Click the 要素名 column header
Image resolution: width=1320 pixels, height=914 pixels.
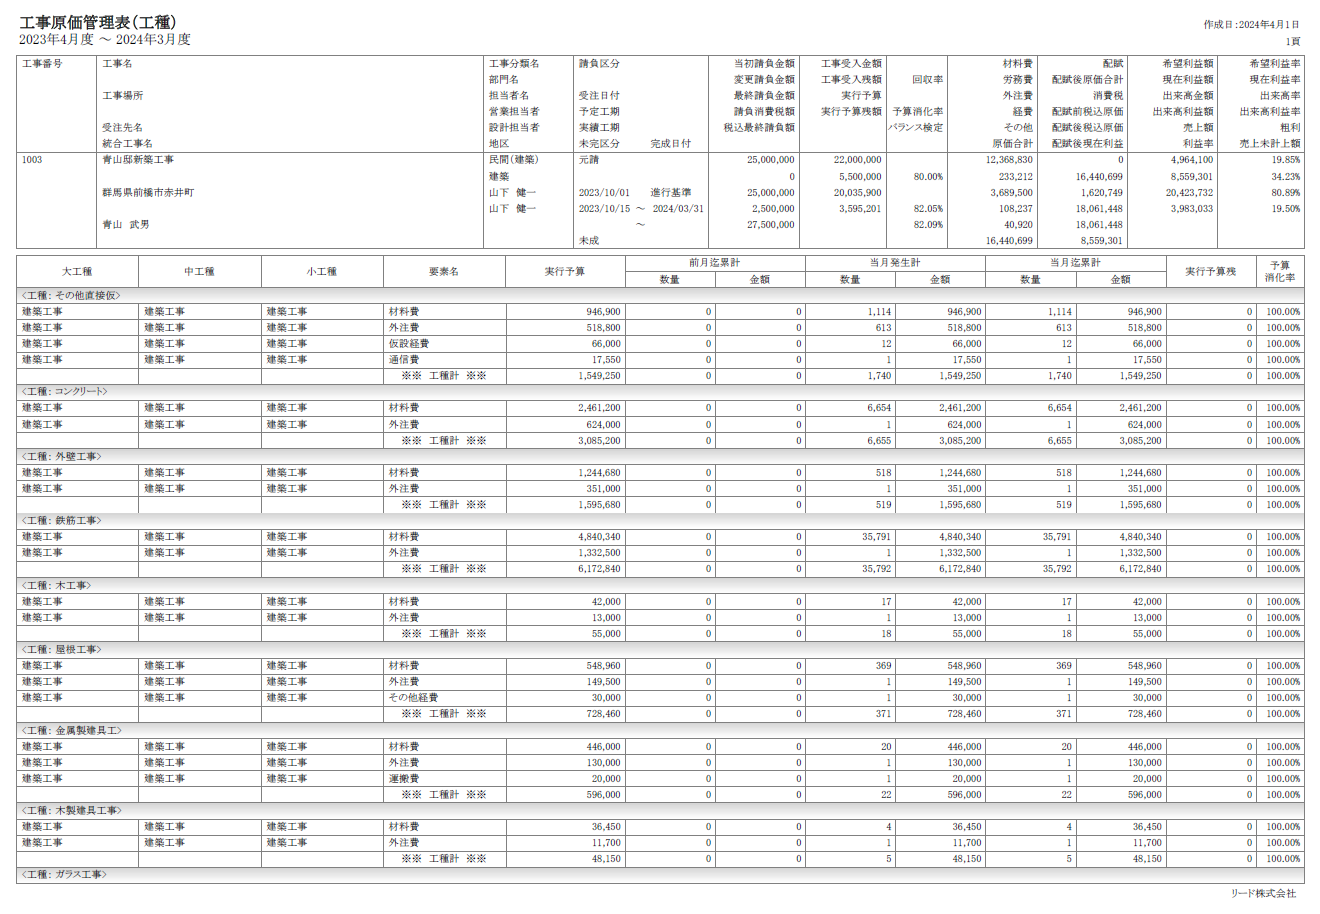pos(444,271)
